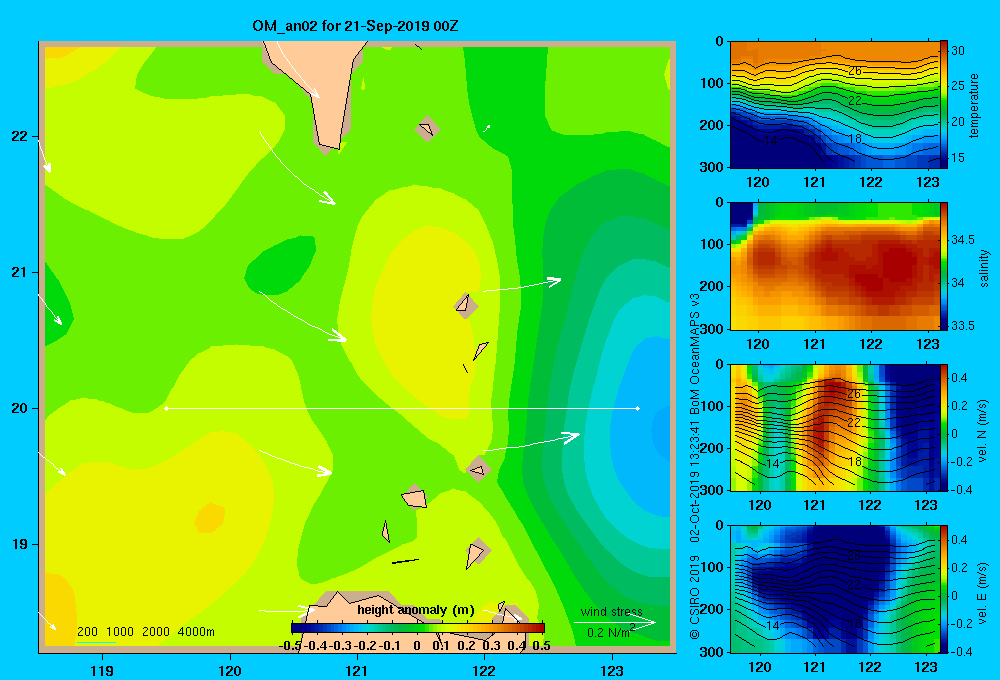Click the vel. E color scale bar
This screenshot has width=1000, height=680.
coord(944,589)
